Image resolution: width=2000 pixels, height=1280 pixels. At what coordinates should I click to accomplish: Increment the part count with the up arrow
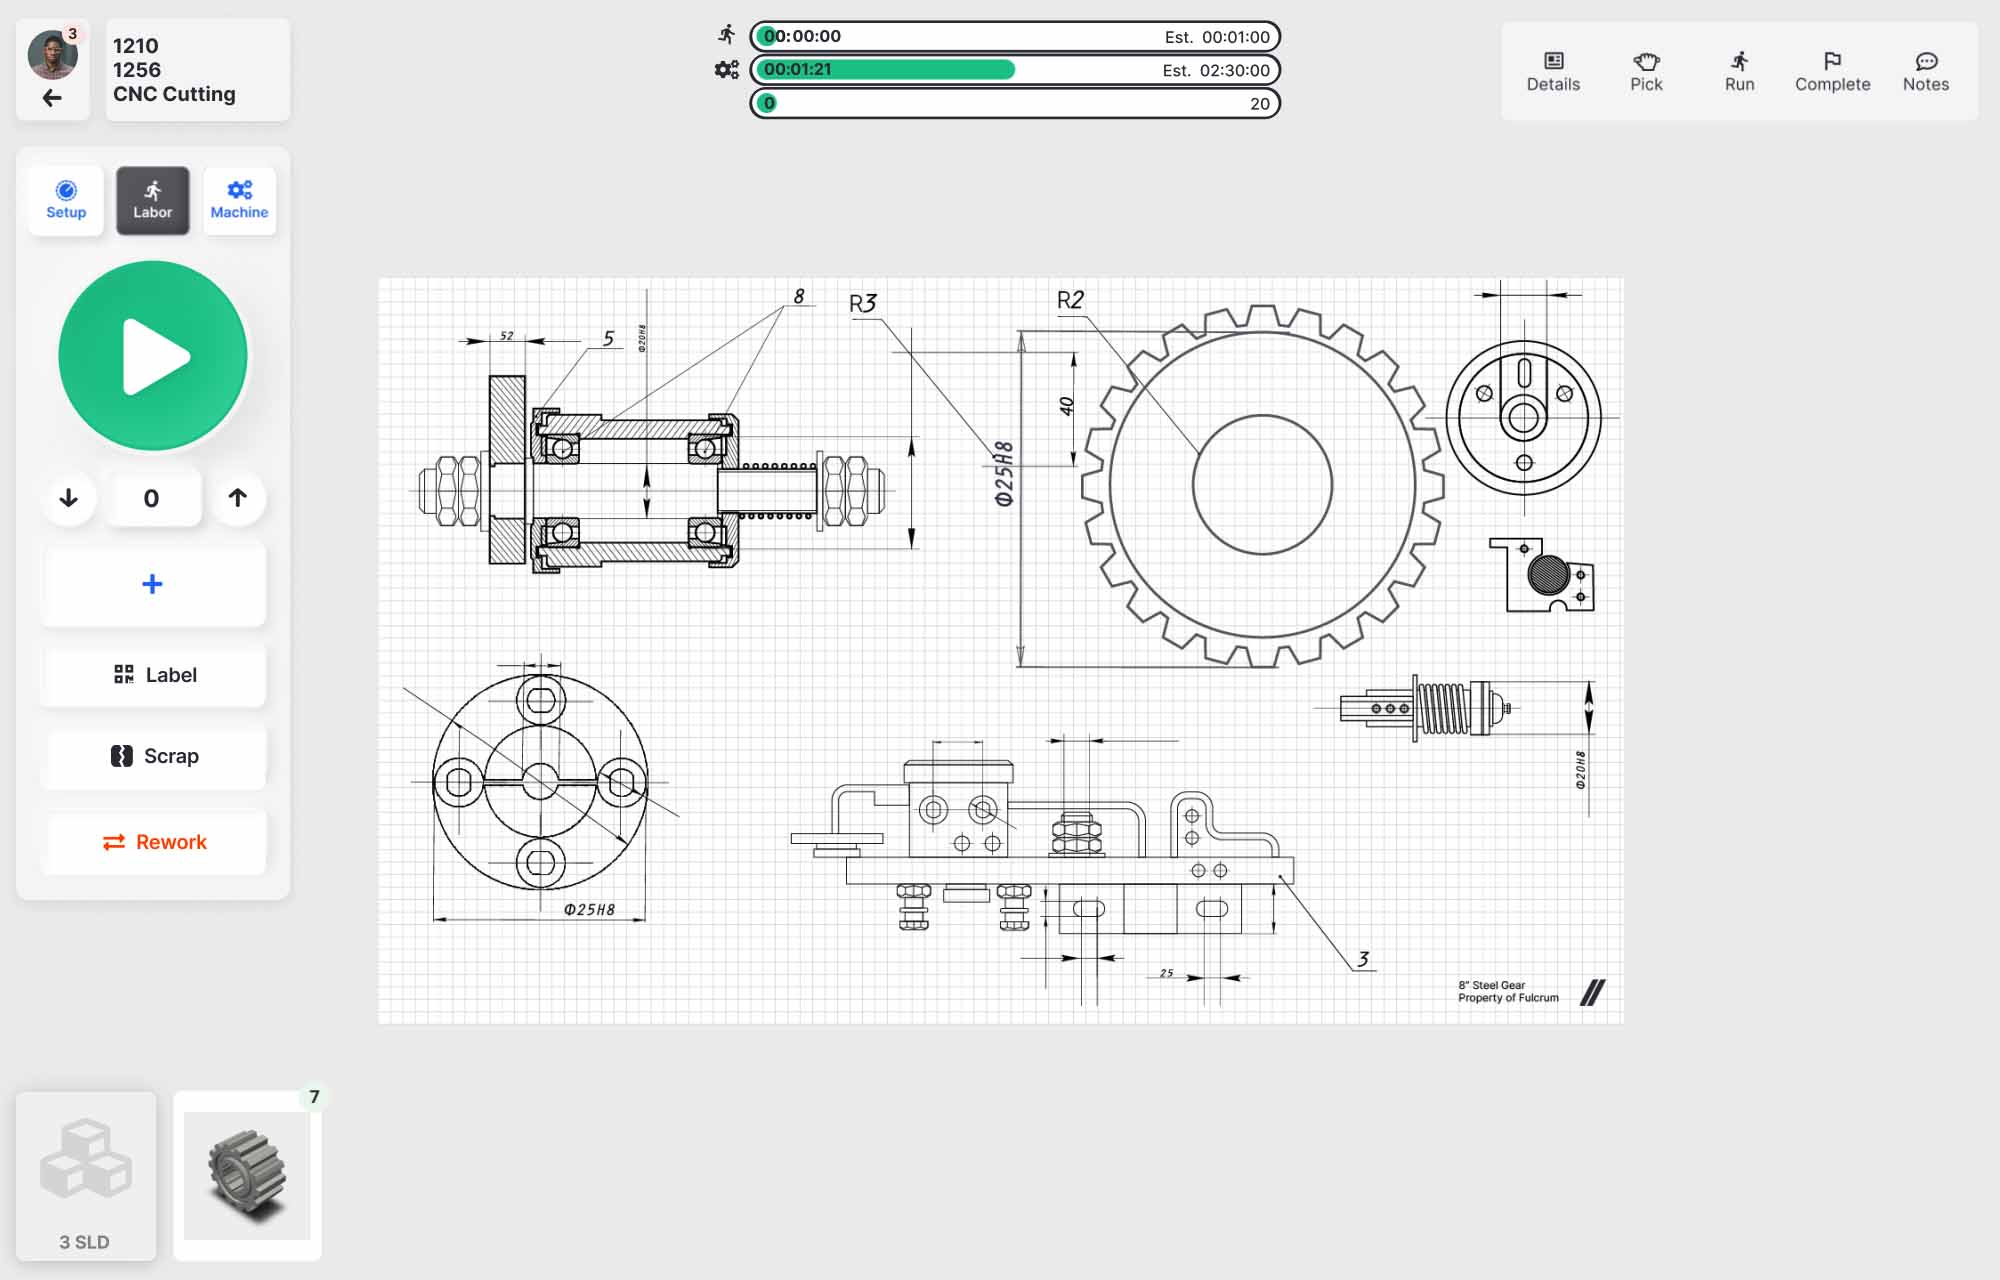click(237, 498)
